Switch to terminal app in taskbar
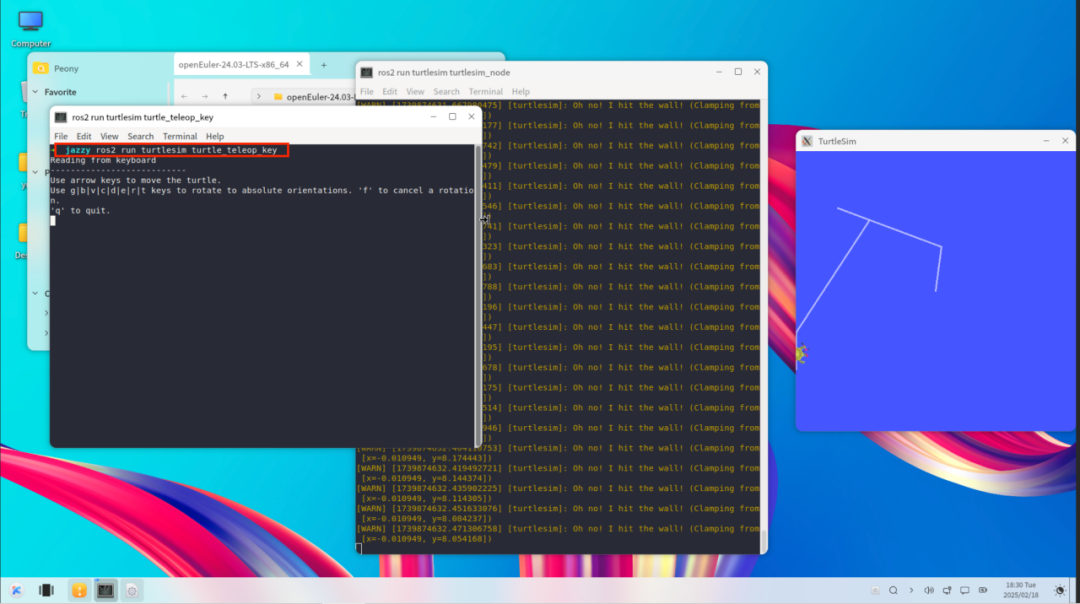The width and height of the screenshot is (1080, 604). (x=105, y=590)
